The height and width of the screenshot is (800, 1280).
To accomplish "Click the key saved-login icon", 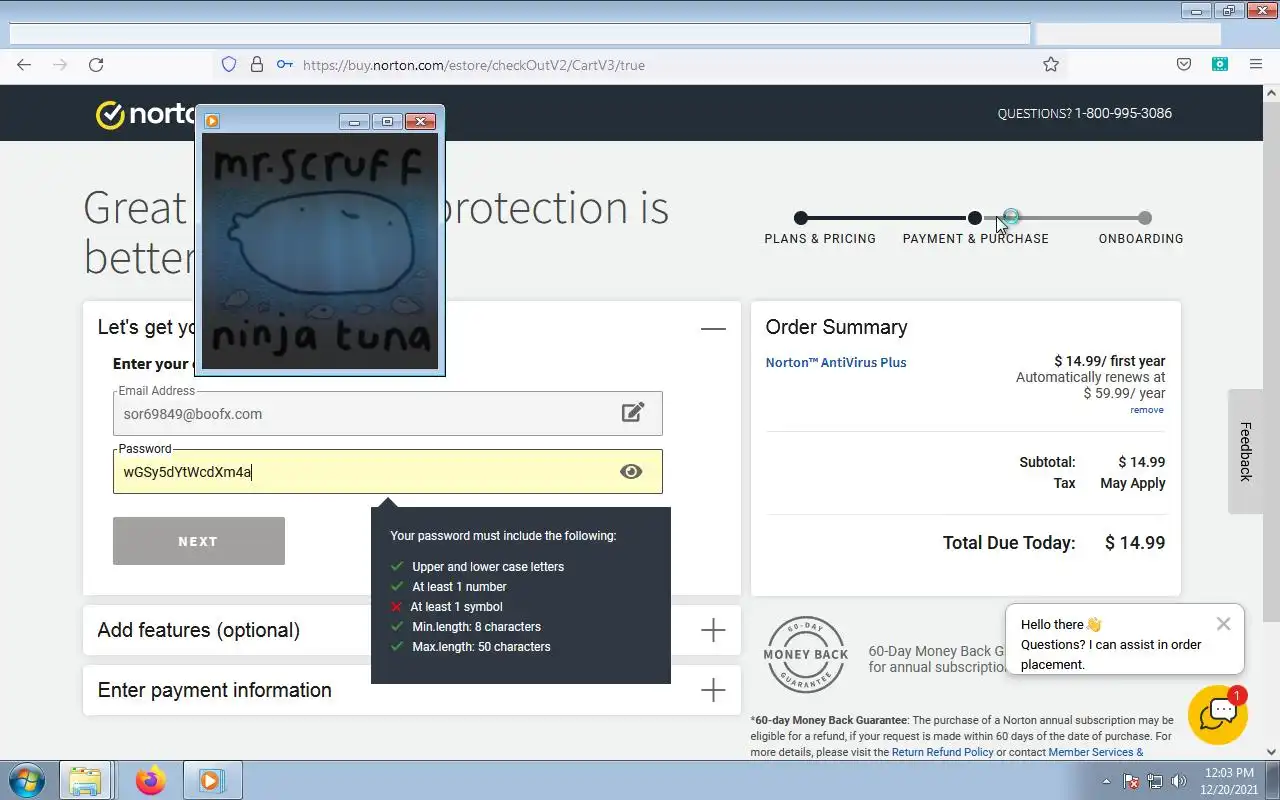I will click(x=285, y=65).
